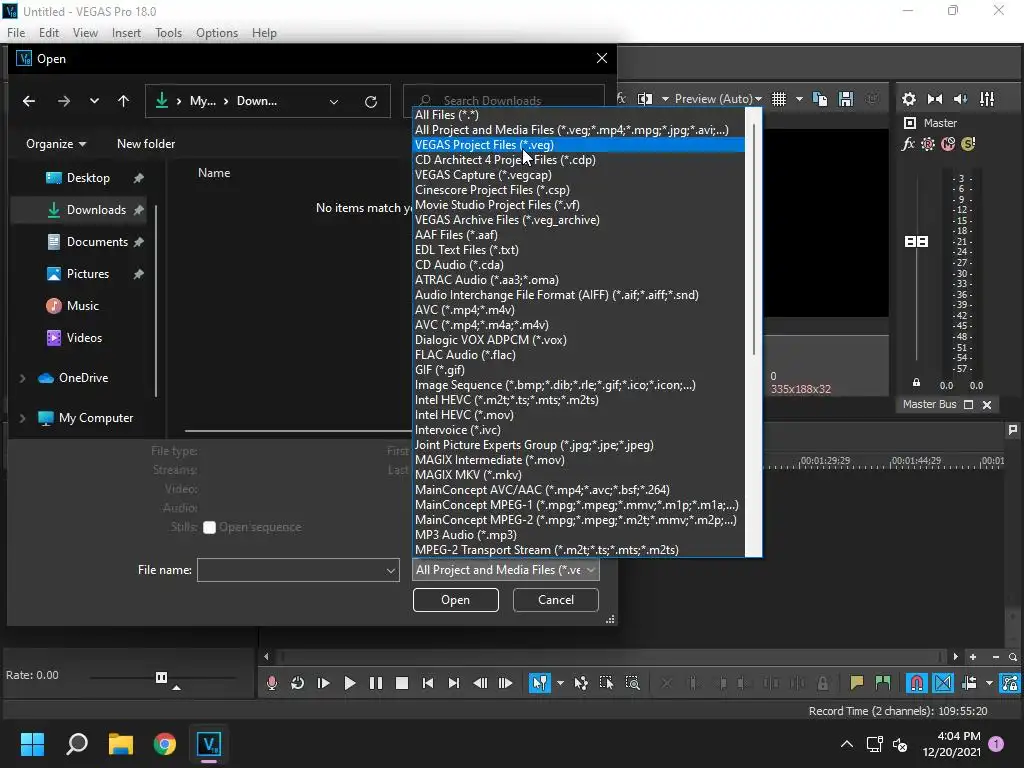The image size is (1024, 768).
Task: Open file type combo box
Action: 506,570
